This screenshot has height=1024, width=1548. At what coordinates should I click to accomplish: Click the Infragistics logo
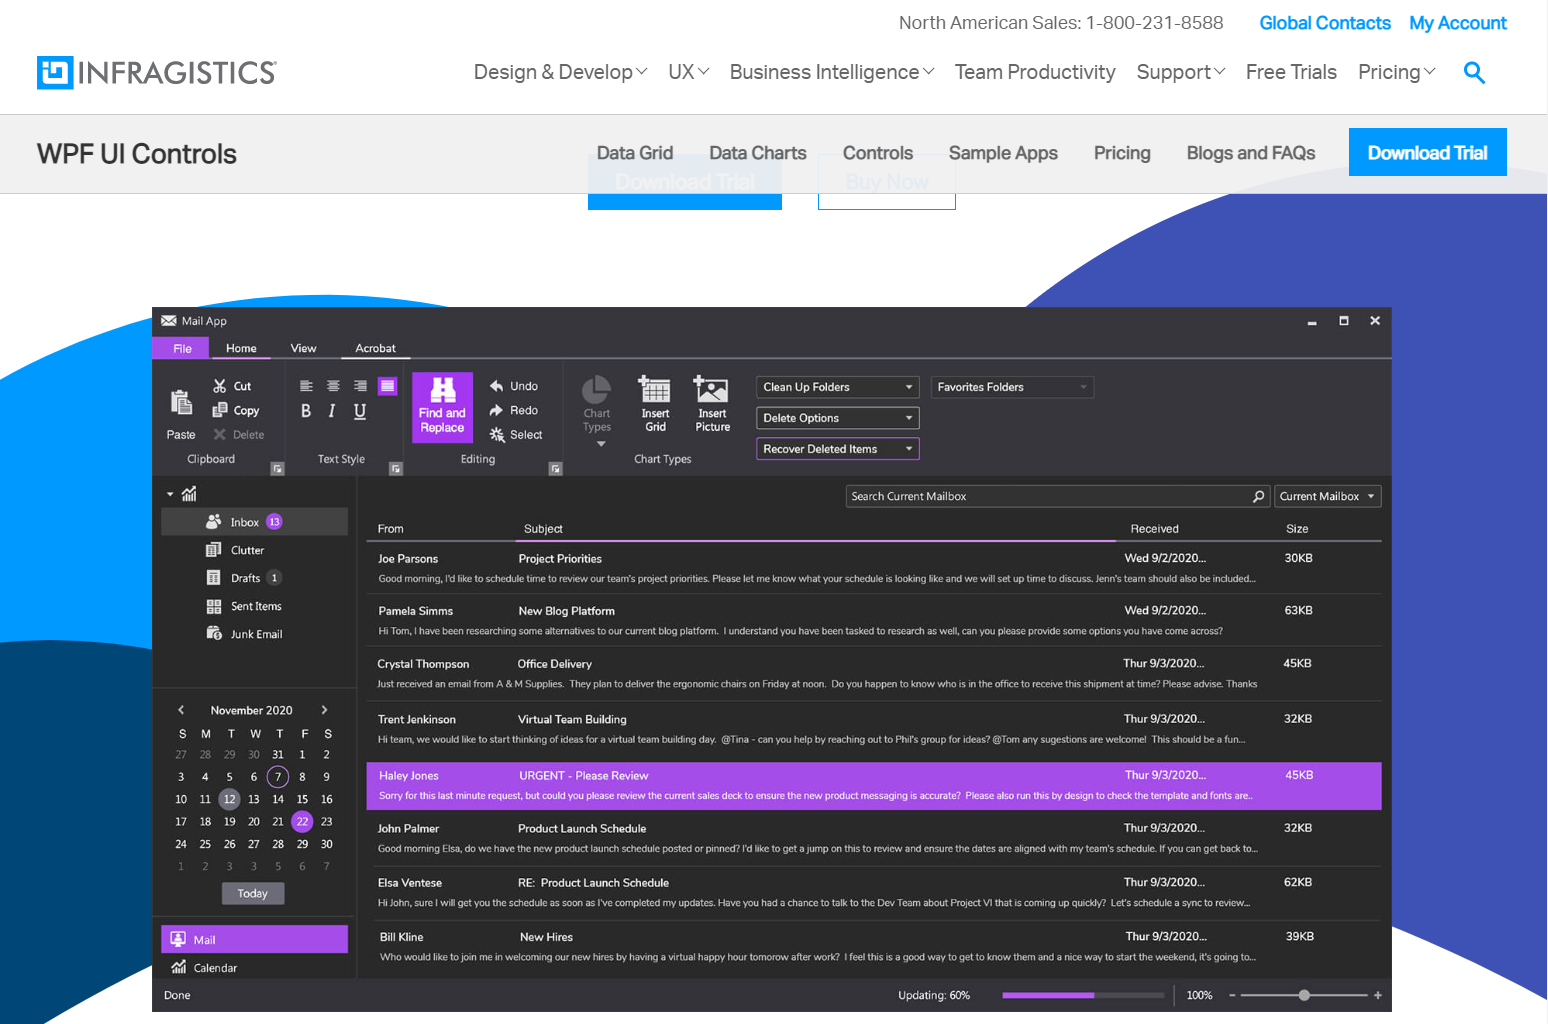[157, 72]
